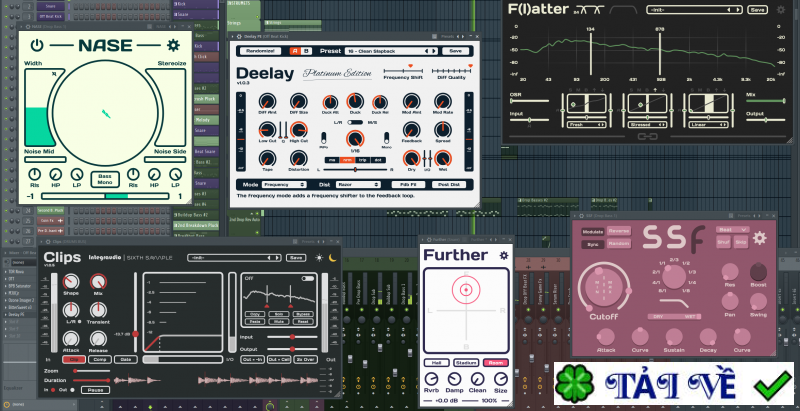Click the Clips Shape knob

71,281
